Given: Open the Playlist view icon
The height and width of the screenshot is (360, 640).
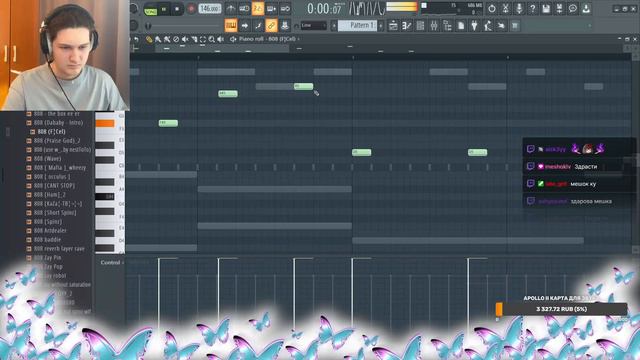Looking at the screenshot, I should click(x=393, y=26).
